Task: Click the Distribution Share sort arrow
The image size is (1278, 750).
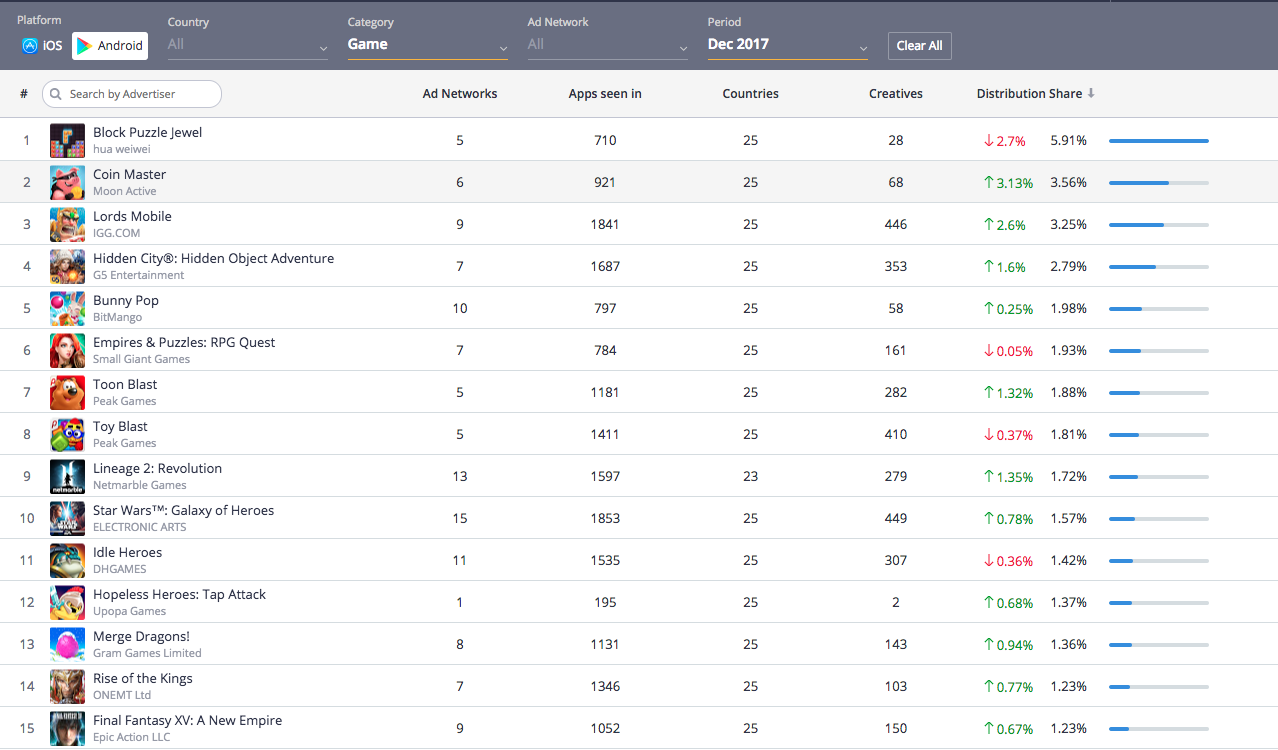Action: tap(1091, 93)
